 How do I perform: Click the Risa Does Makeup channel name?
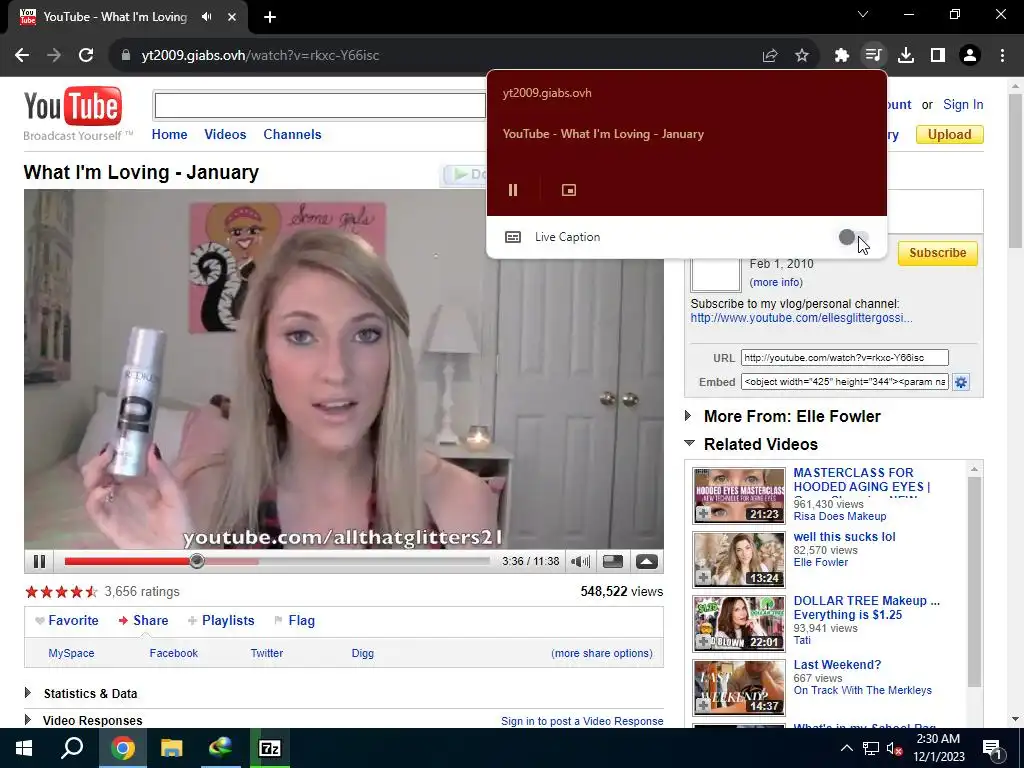pos(840,517)
